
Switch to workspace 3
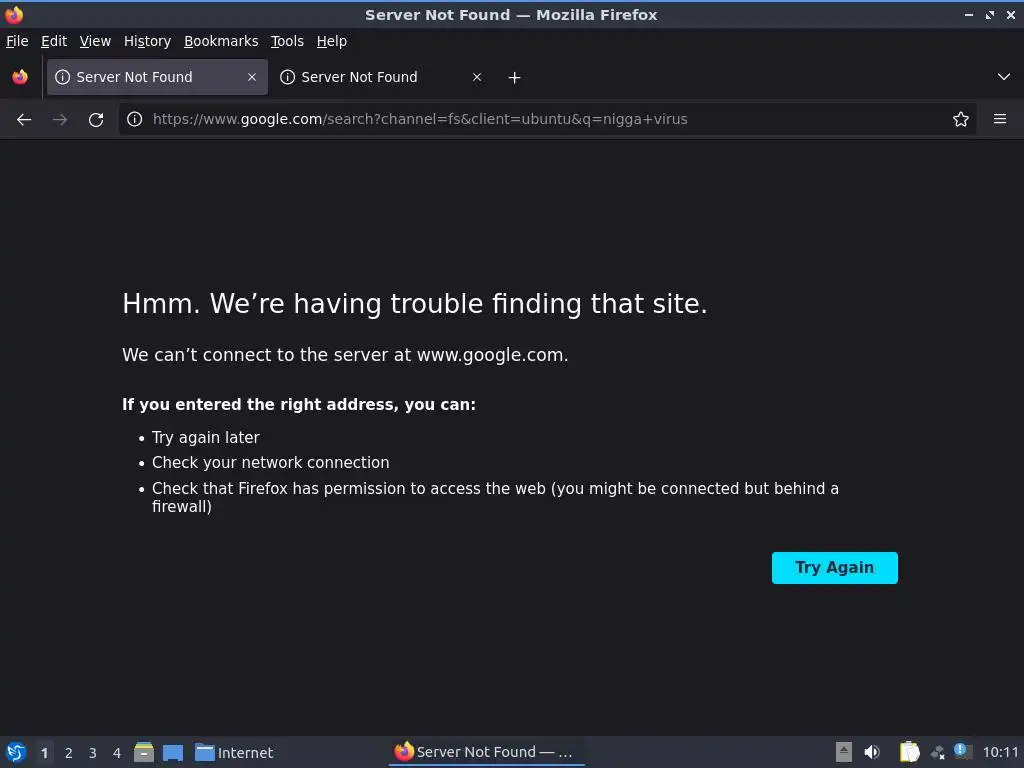point(93,753)
